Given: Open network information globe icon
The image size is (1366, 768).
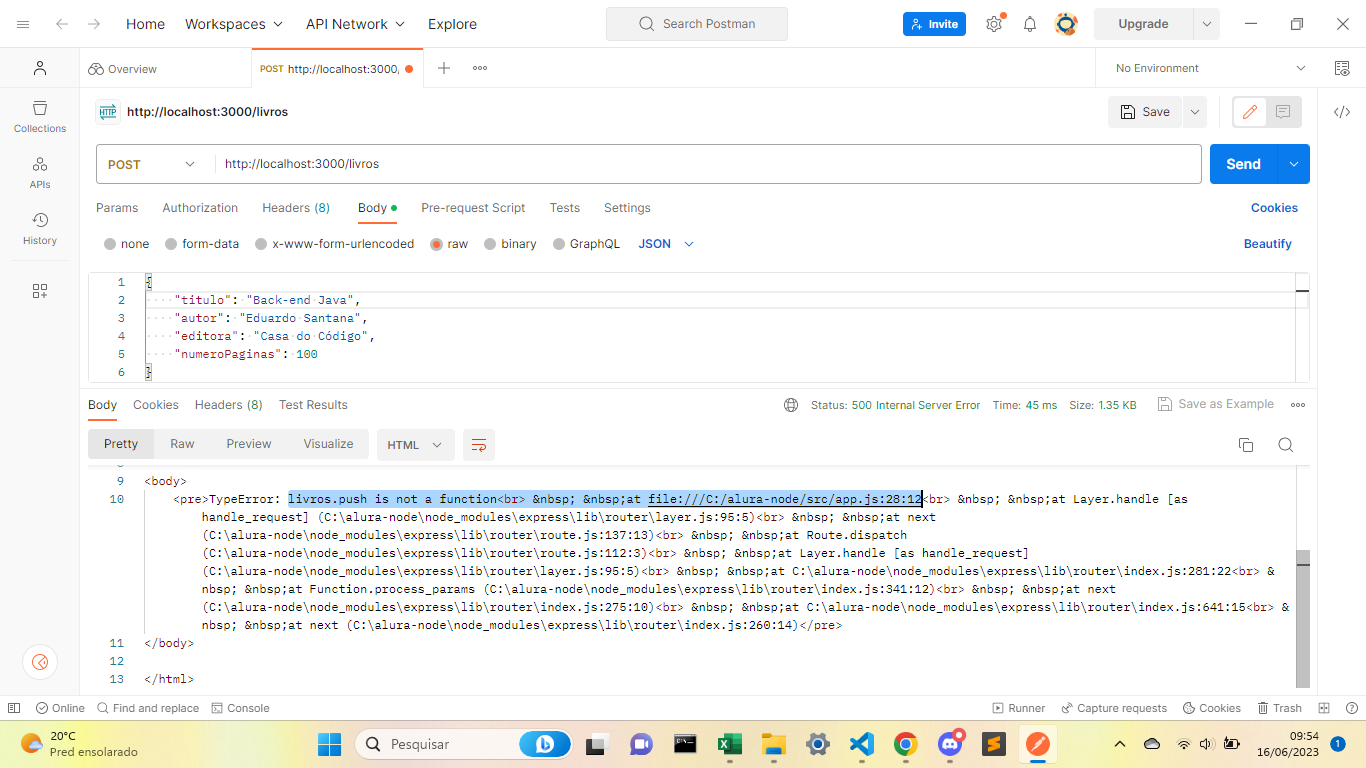Looking at the screenshot, I should [791, 405].
